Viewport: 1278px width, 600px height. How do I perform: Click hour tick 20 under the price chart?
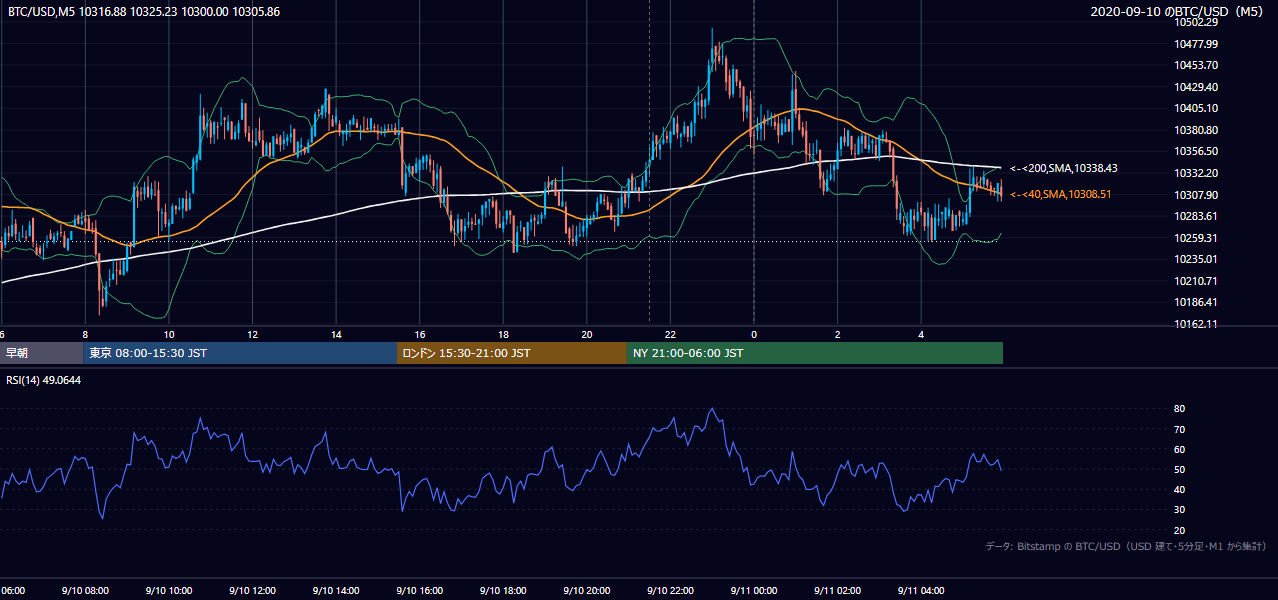pos(587,335)
